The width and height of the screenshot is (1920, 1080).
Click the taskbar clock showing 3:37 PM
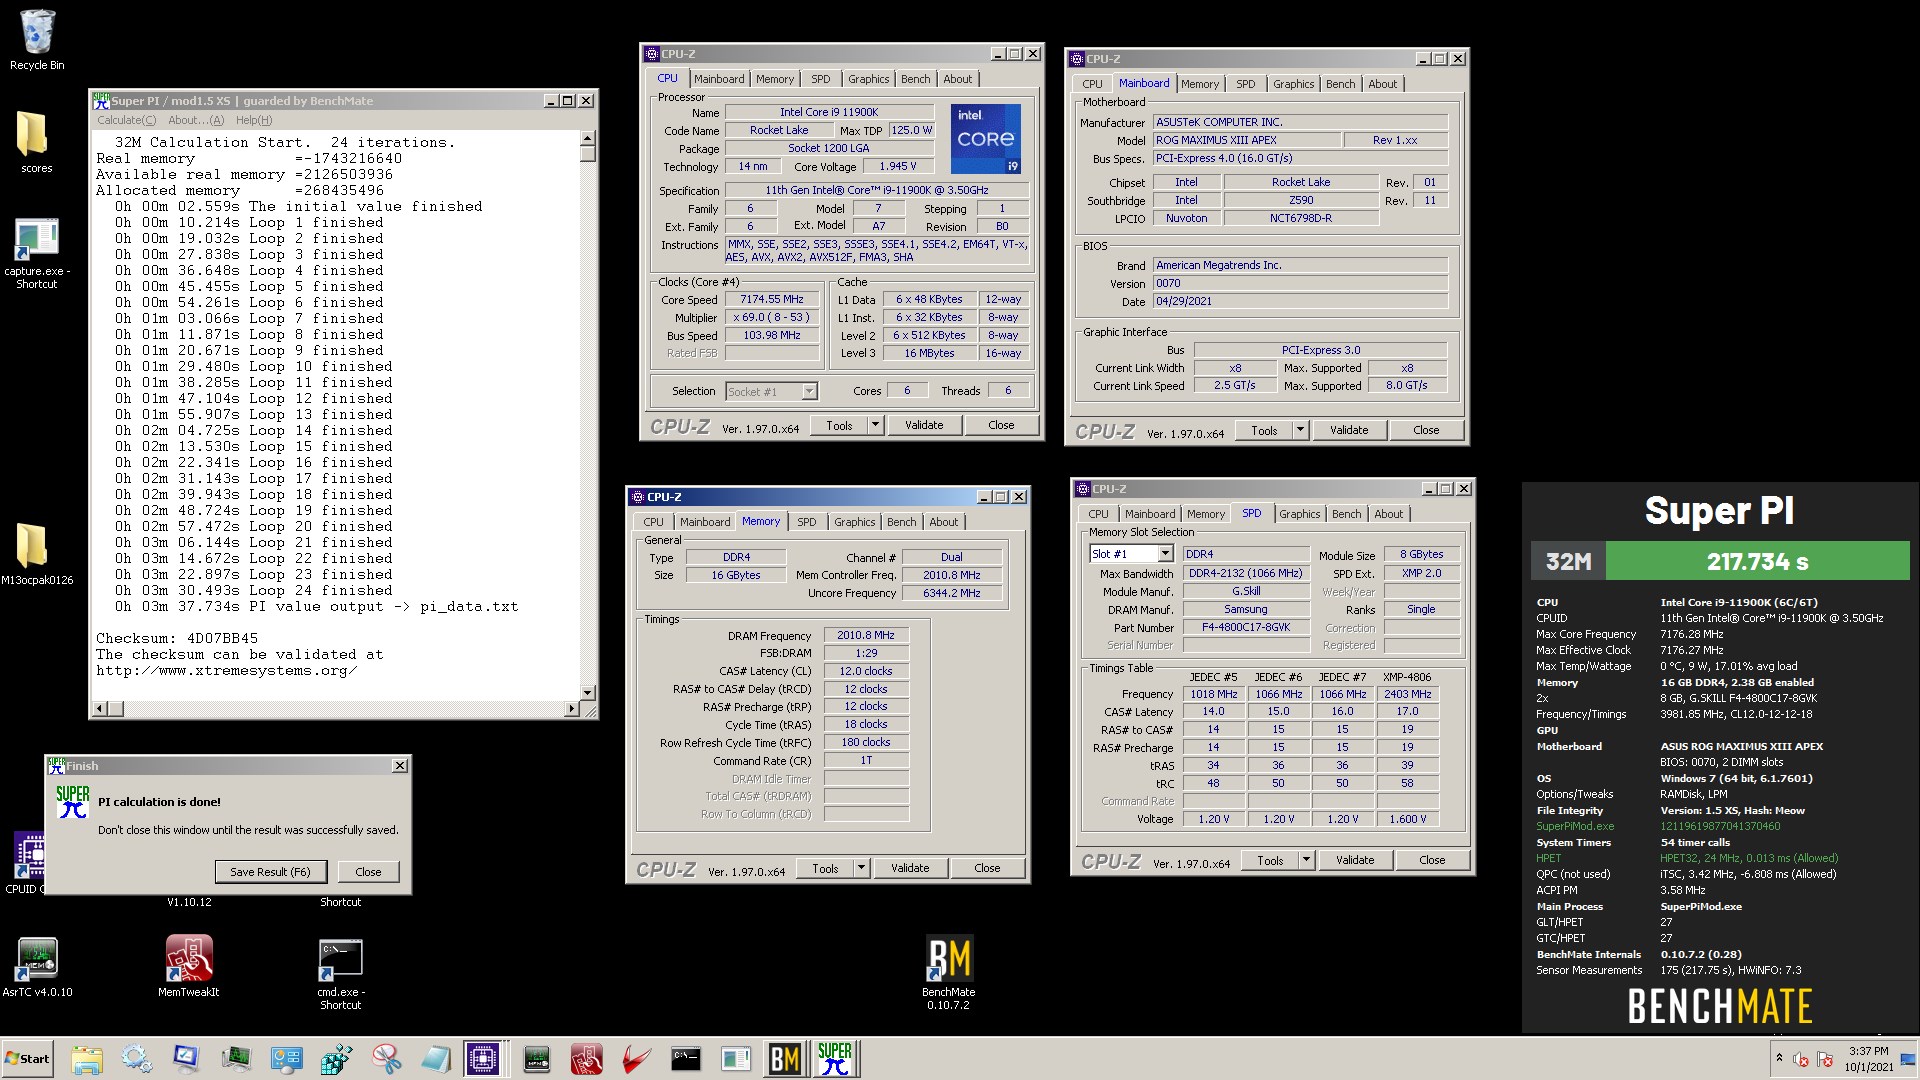[x=1868, y=1059]
